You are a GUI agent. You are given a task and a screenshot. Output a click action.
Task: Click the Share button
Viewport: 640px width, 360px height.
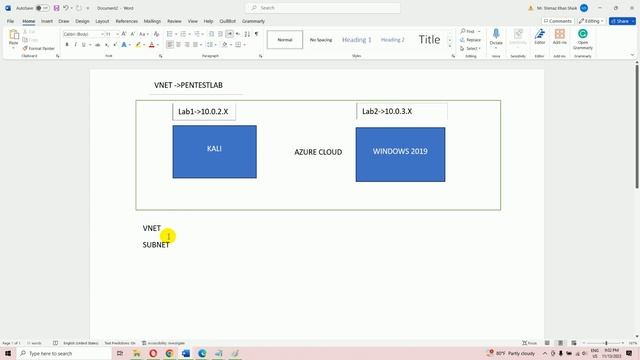[x=622, y=21]
